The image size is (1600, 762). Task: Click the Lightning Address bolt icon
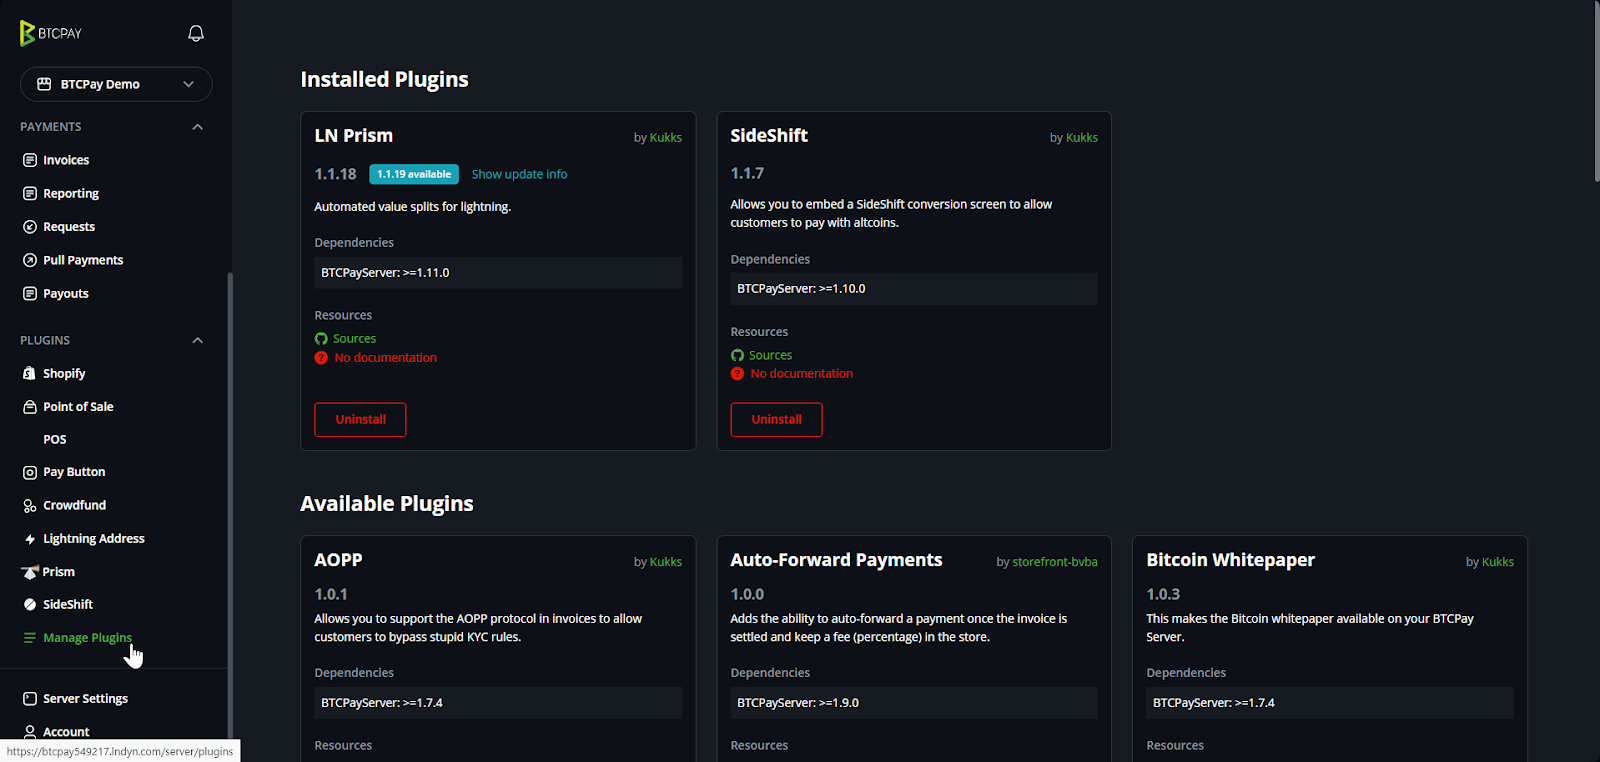click(x=30, y=539)
